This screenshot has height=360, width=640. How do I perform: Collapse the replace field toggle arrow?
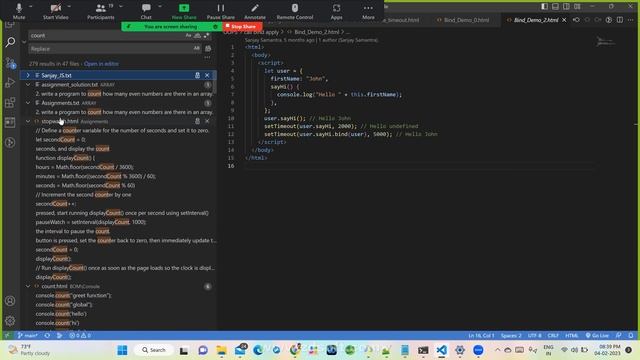click(24, 42)
